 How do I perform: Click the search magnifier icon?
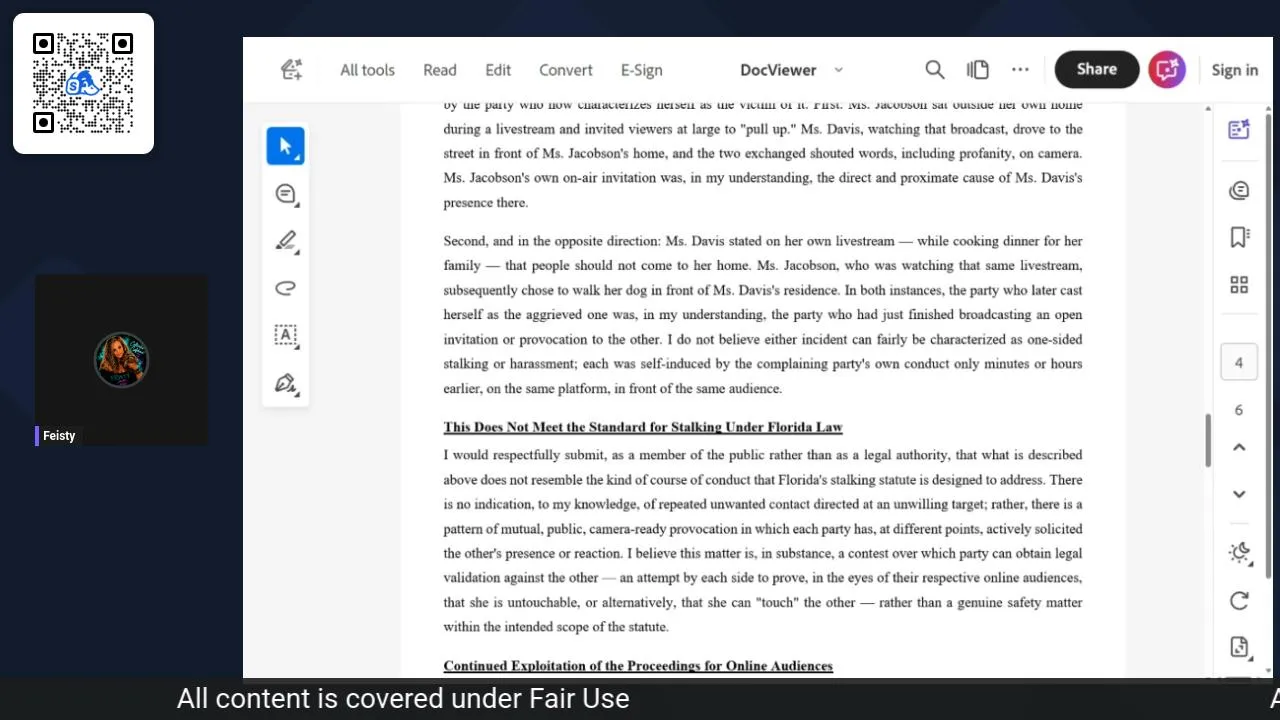935,70
